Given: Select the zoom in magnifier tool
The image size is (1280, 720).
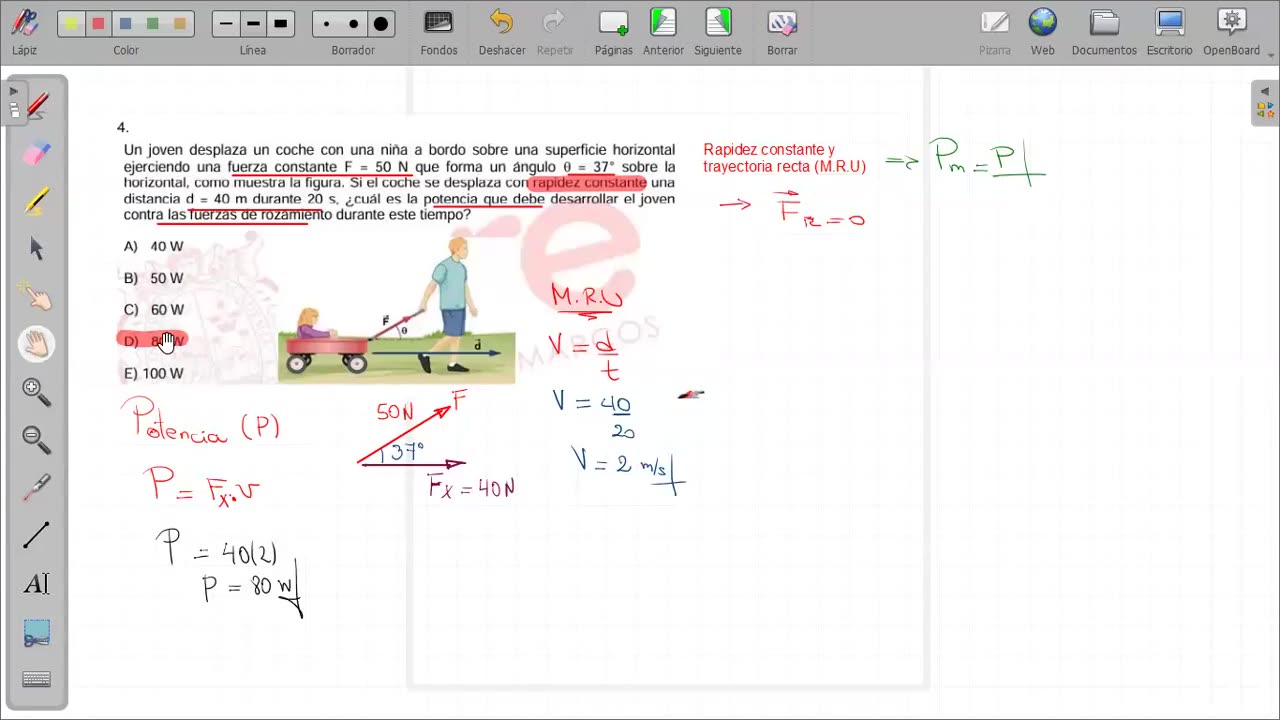Looking at the screenshot, I should point(37,393).
